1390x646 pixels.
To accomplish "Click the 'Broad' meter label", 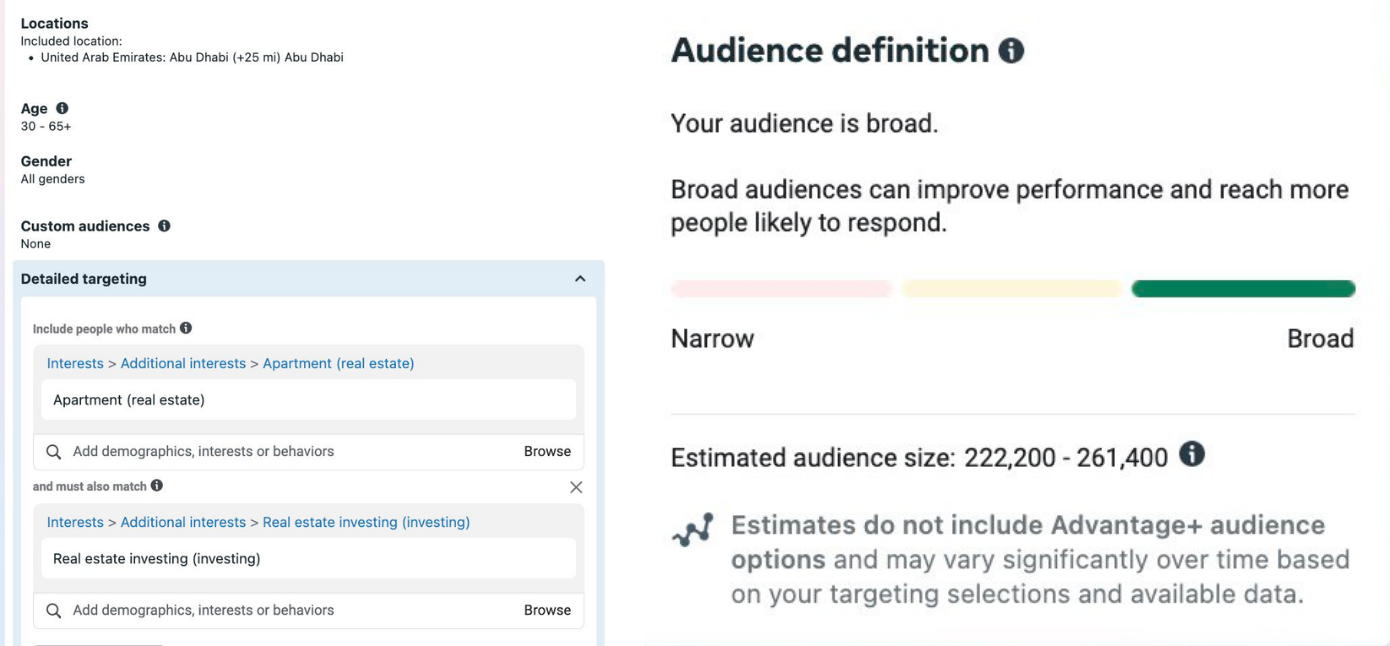I will 1320,339.
